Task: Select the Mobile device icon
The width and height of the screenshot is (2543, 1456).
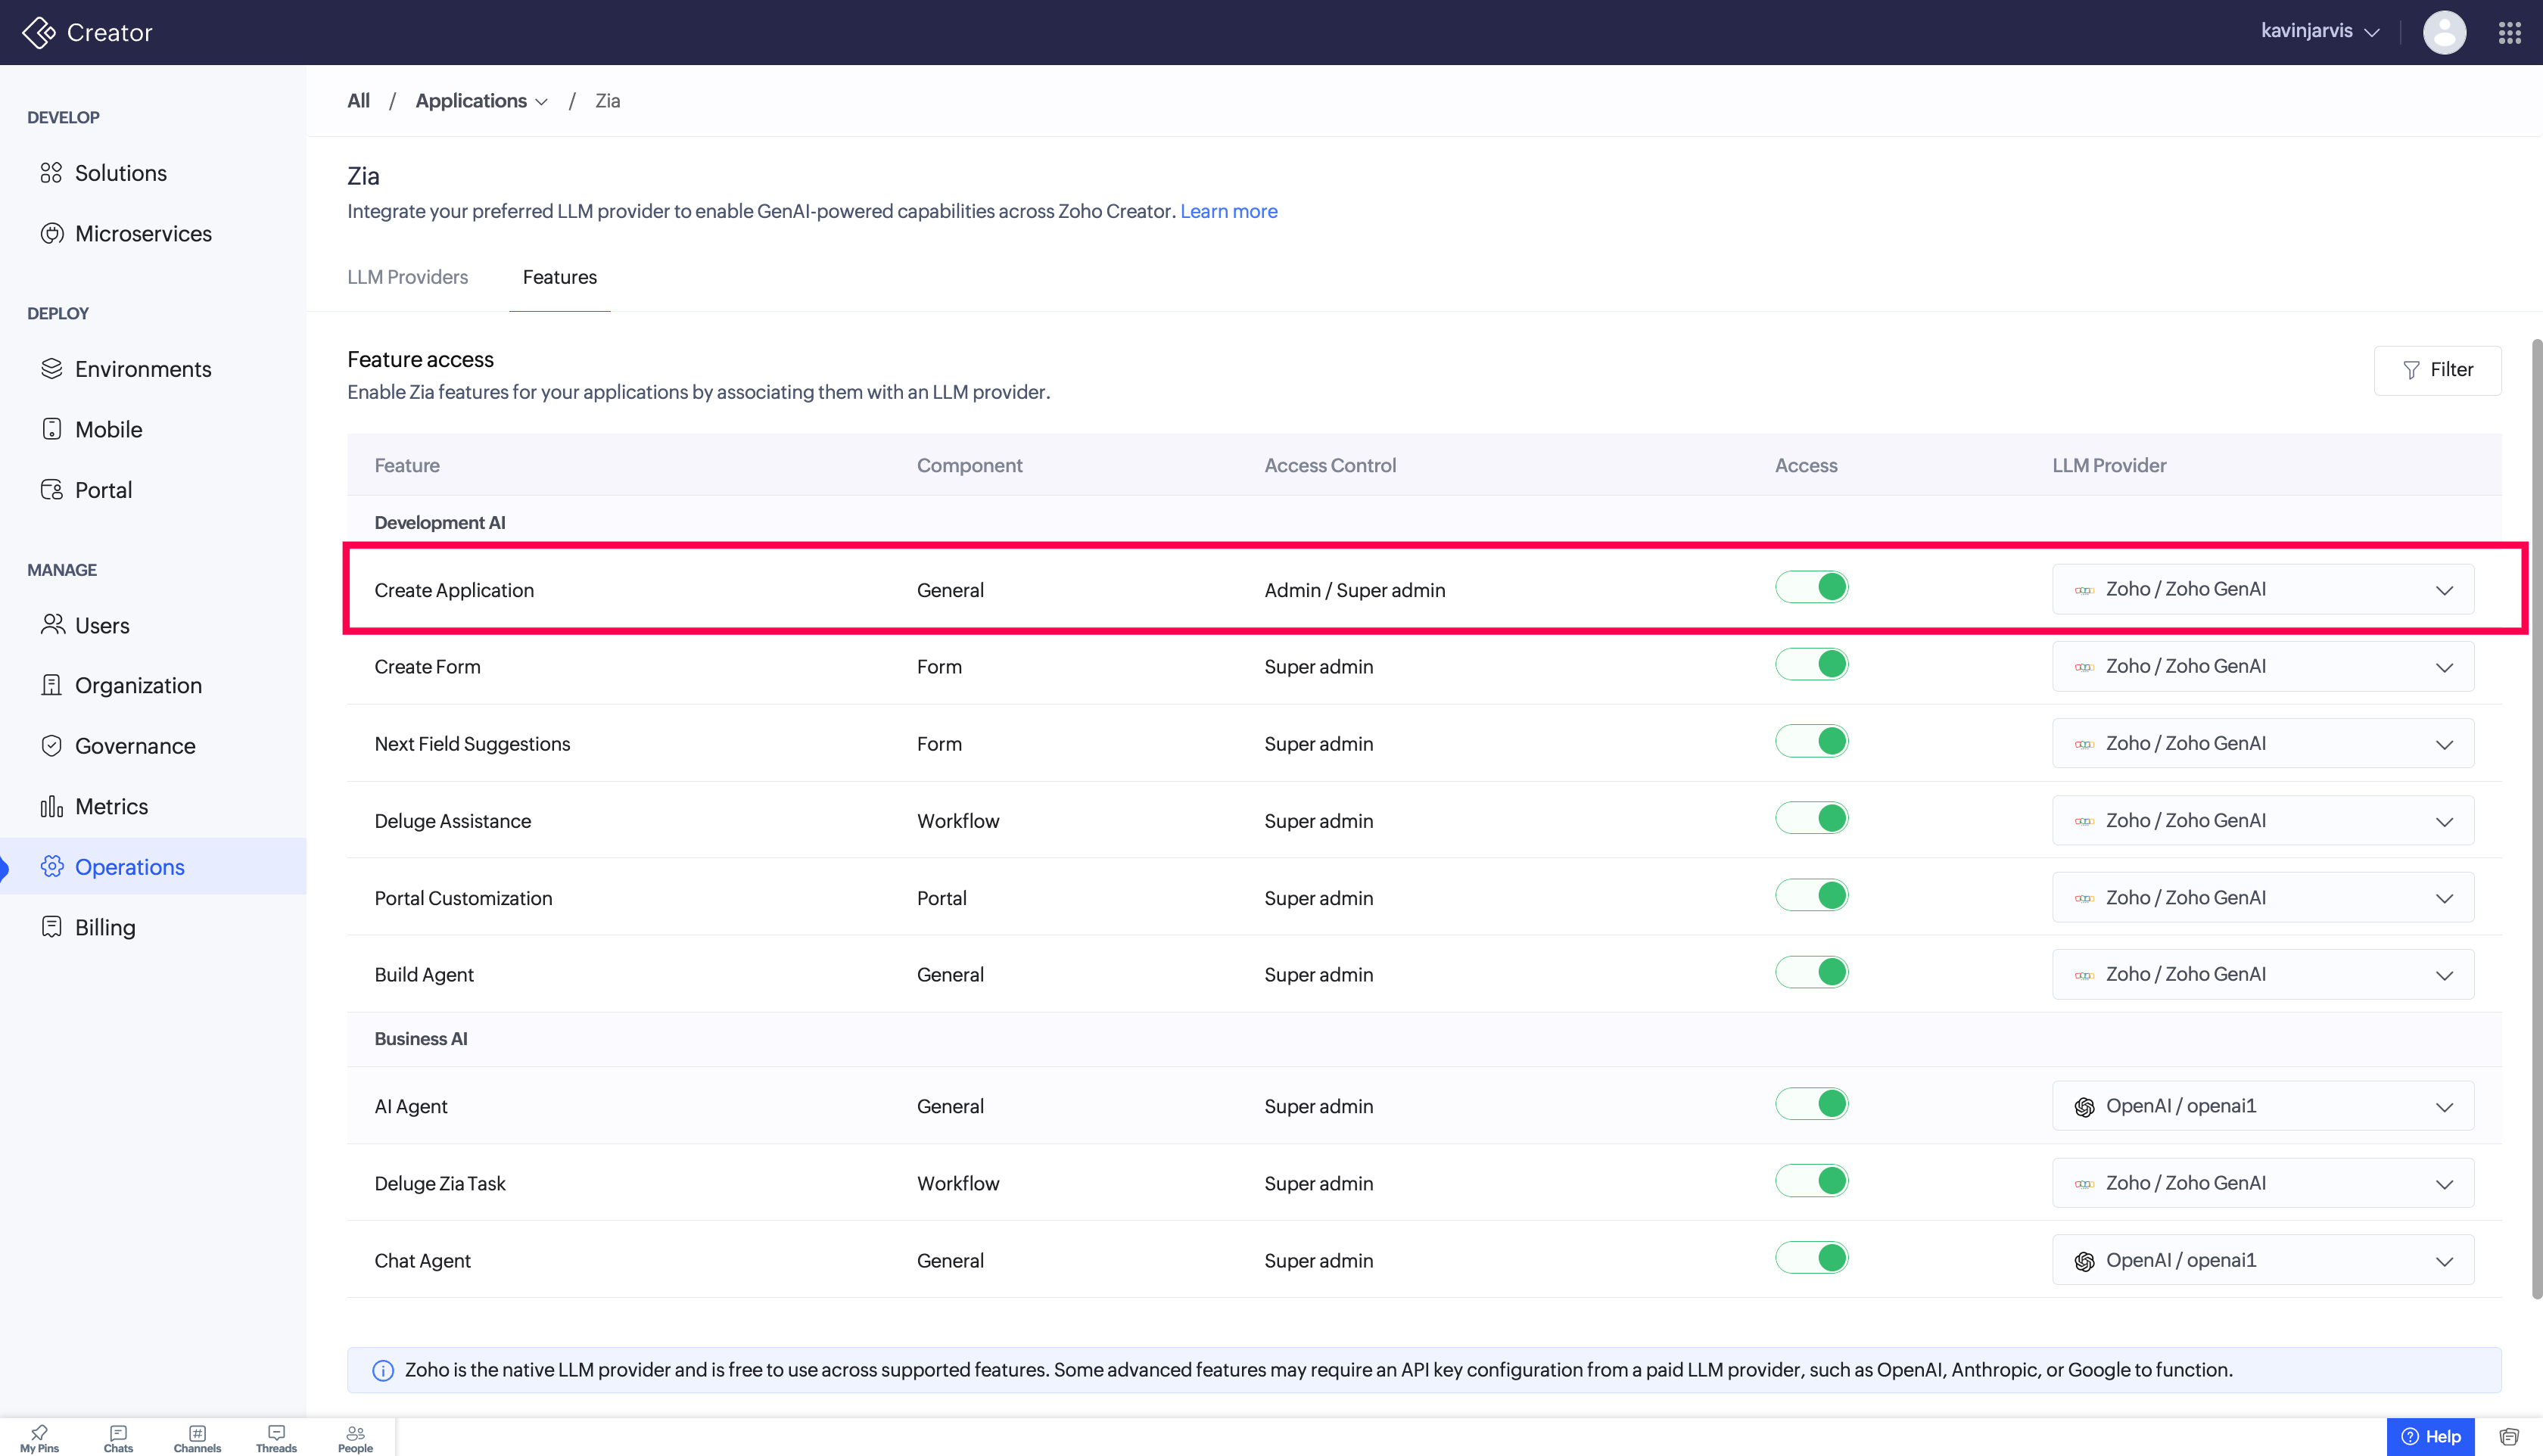Action: [x=51, y=429]
